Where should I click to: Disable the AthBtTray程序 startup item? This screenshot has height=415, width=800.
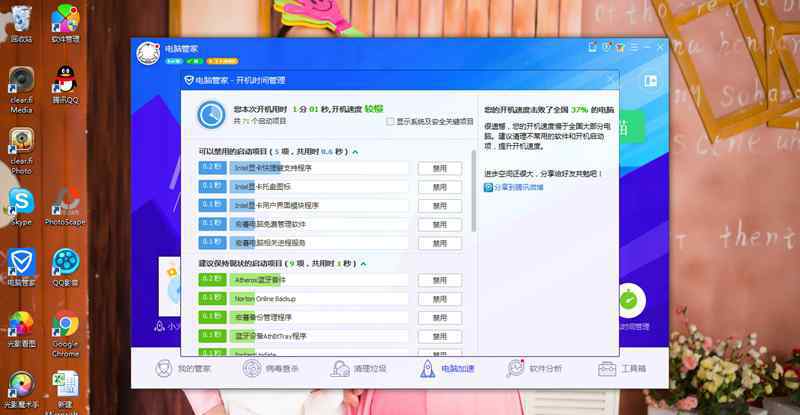click(440, 336)
